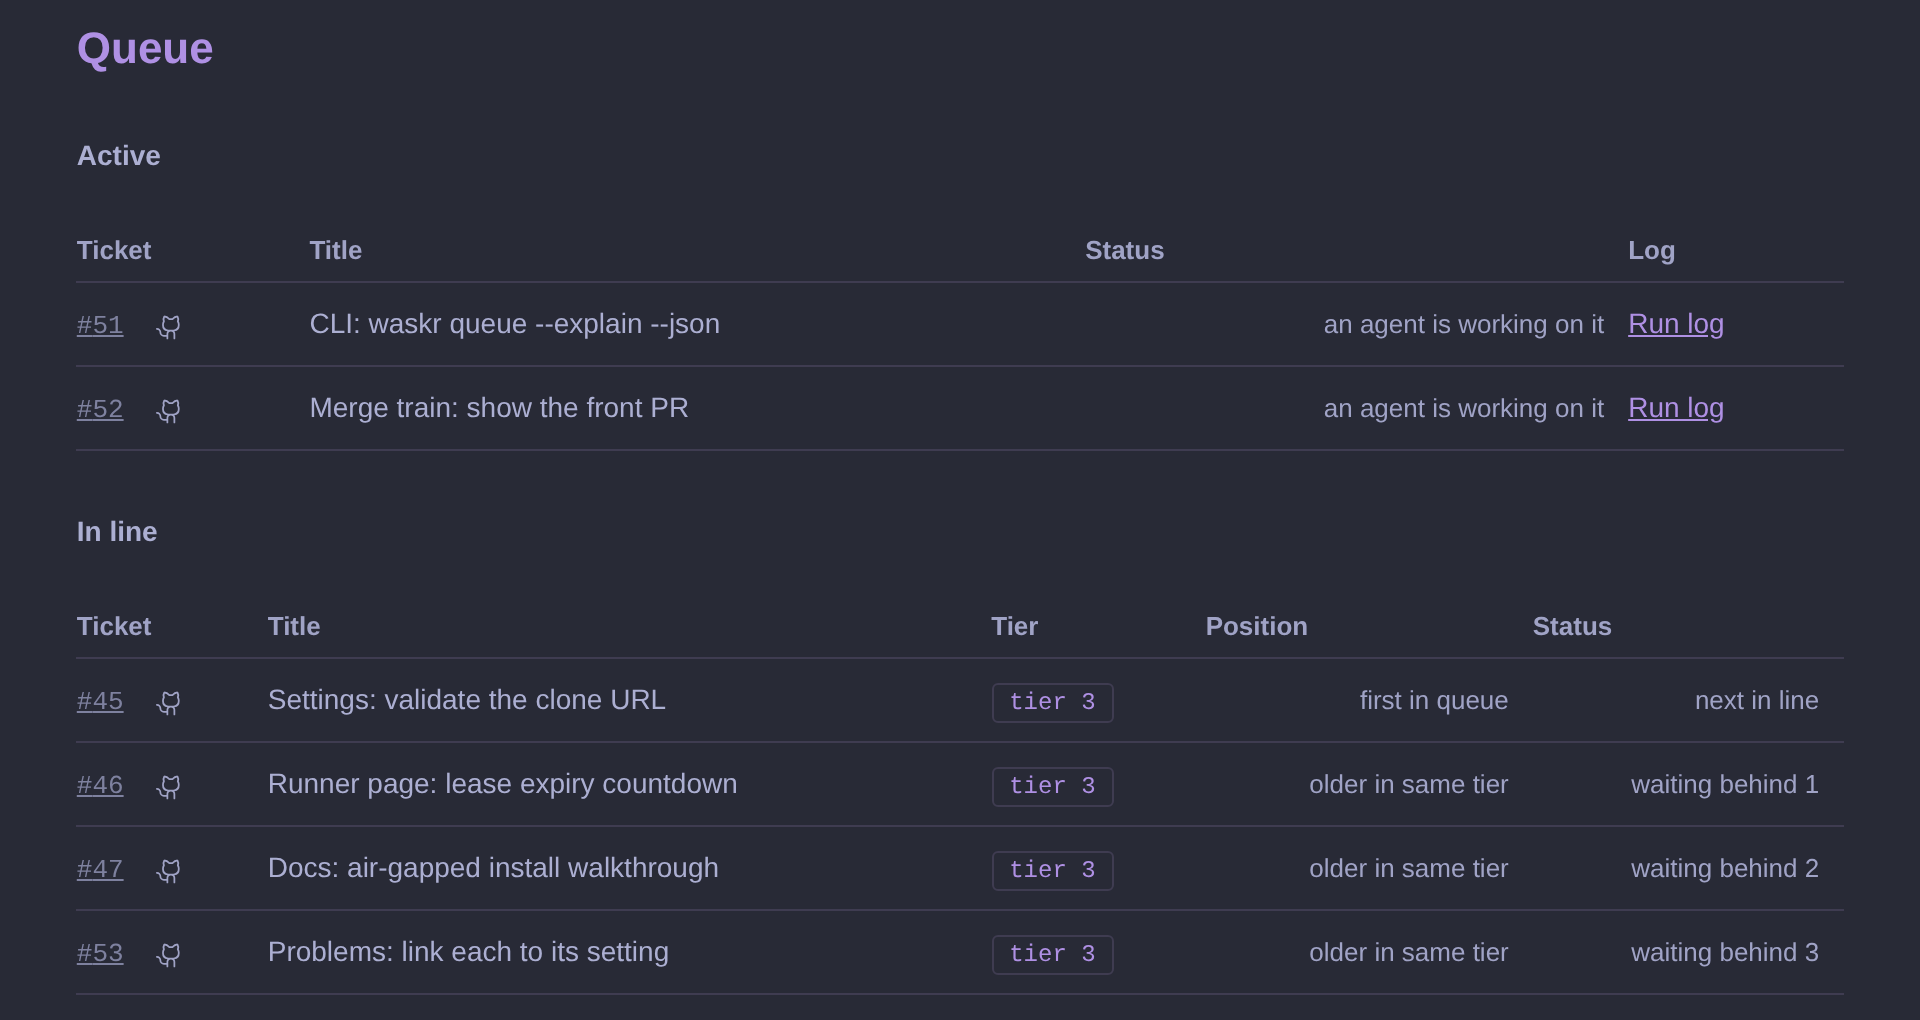The width and height of the screenshot is (1920, 1020).
Task: Open ticket #47 link
Action: tap(100, 869)
